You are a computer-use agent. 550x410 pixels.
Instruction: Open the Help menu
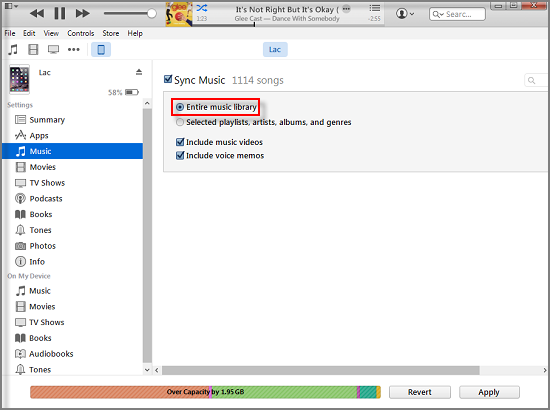(x=135, y=33)
